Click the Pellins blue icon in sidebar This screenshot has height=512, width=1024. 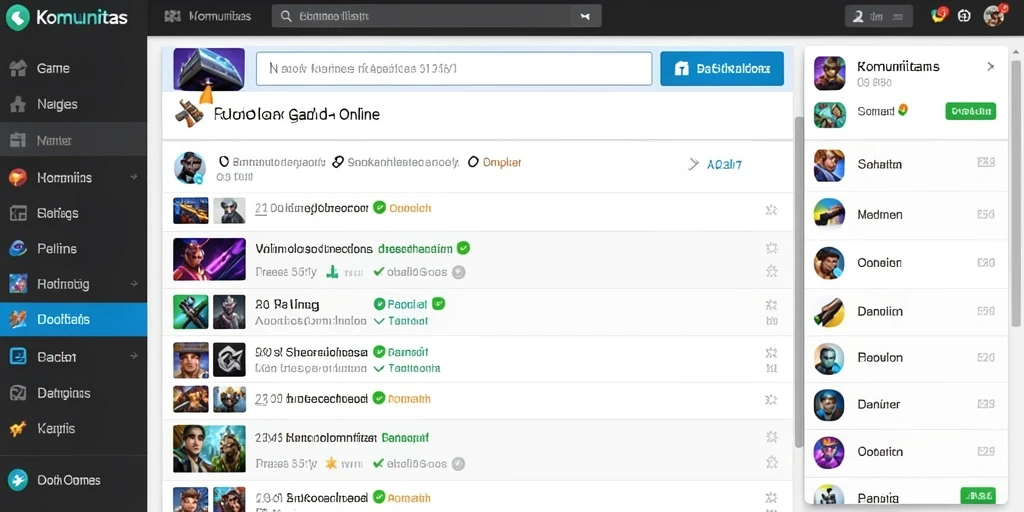[18, 249]
